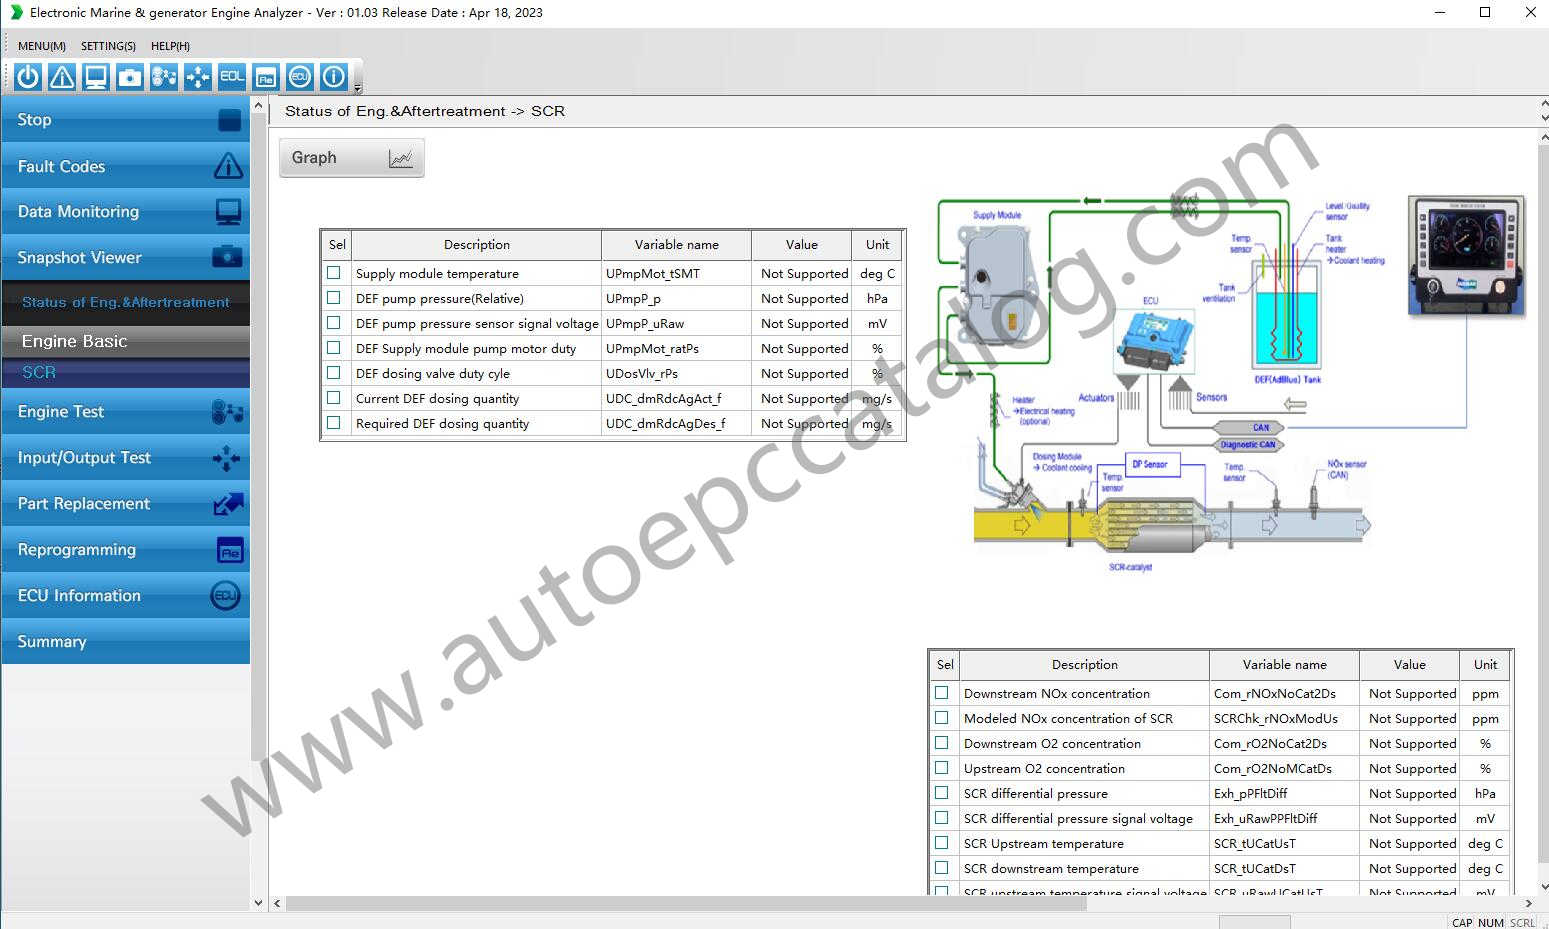The height and width of the screenshot is (929, 1549).
Task: Click the ECU information toolbar icon
Action: tap(299, 77)
